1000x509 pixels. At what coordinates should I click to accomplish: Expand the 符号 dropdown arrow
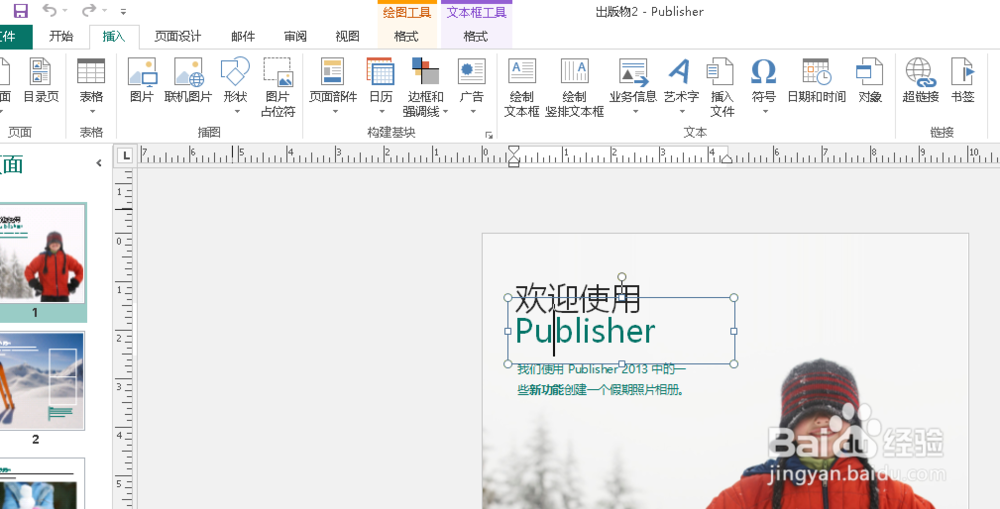(765, 112)
